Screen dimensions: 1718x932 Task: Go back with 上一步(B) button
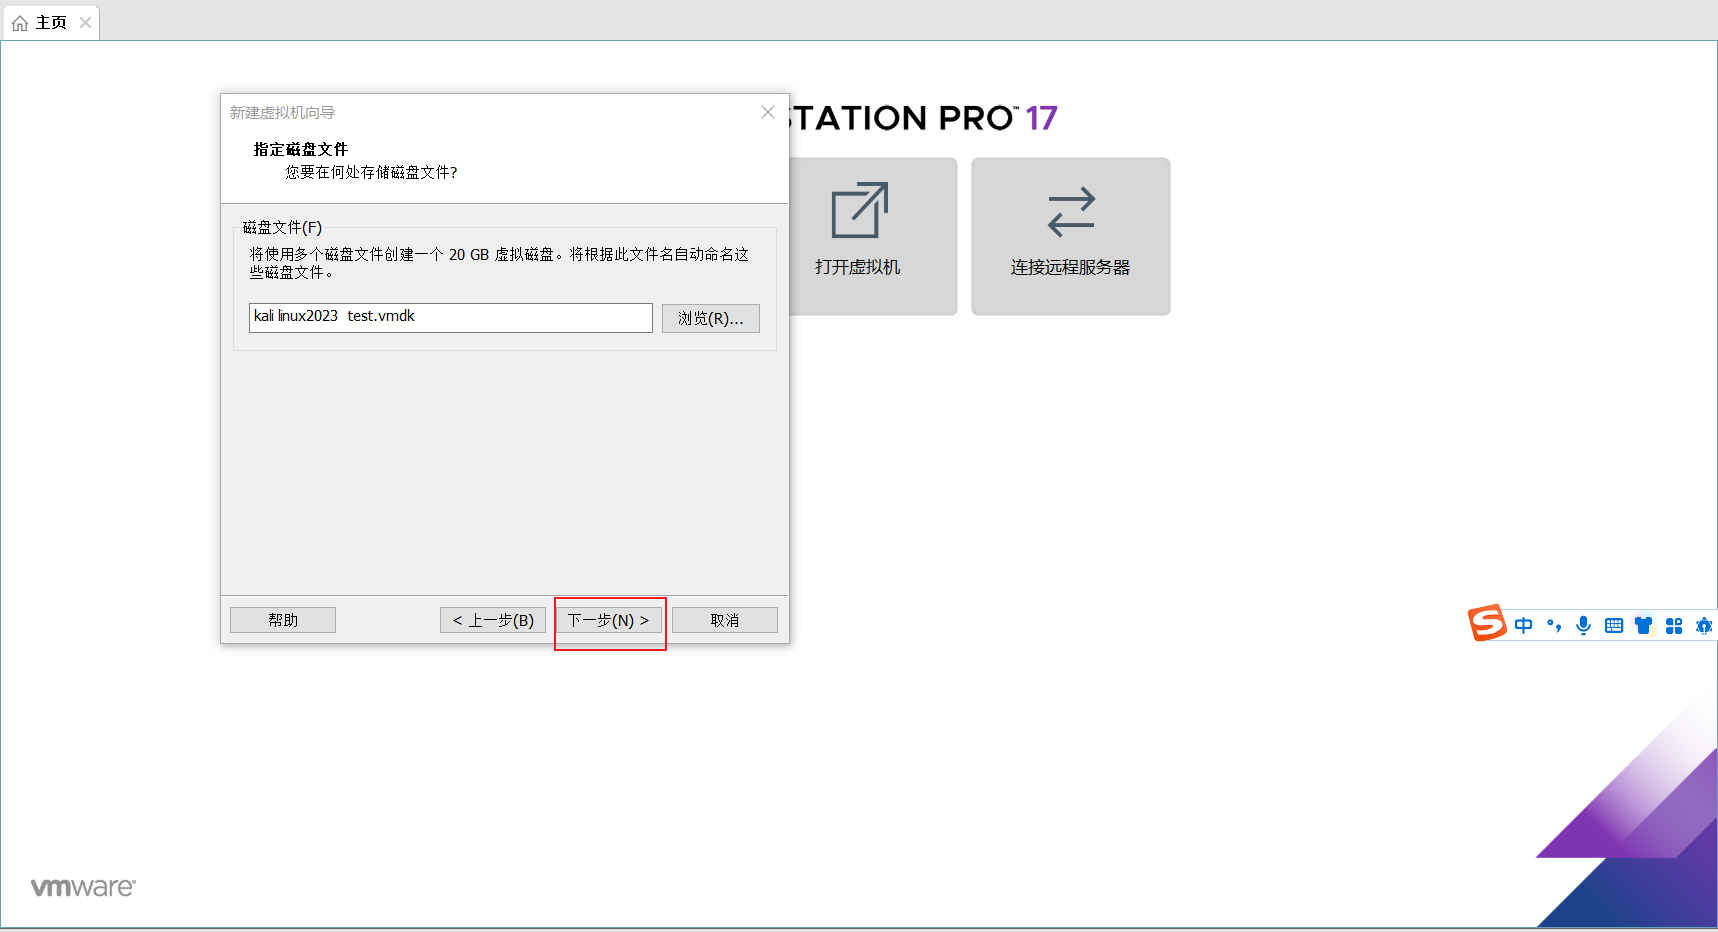coord(493,620)
